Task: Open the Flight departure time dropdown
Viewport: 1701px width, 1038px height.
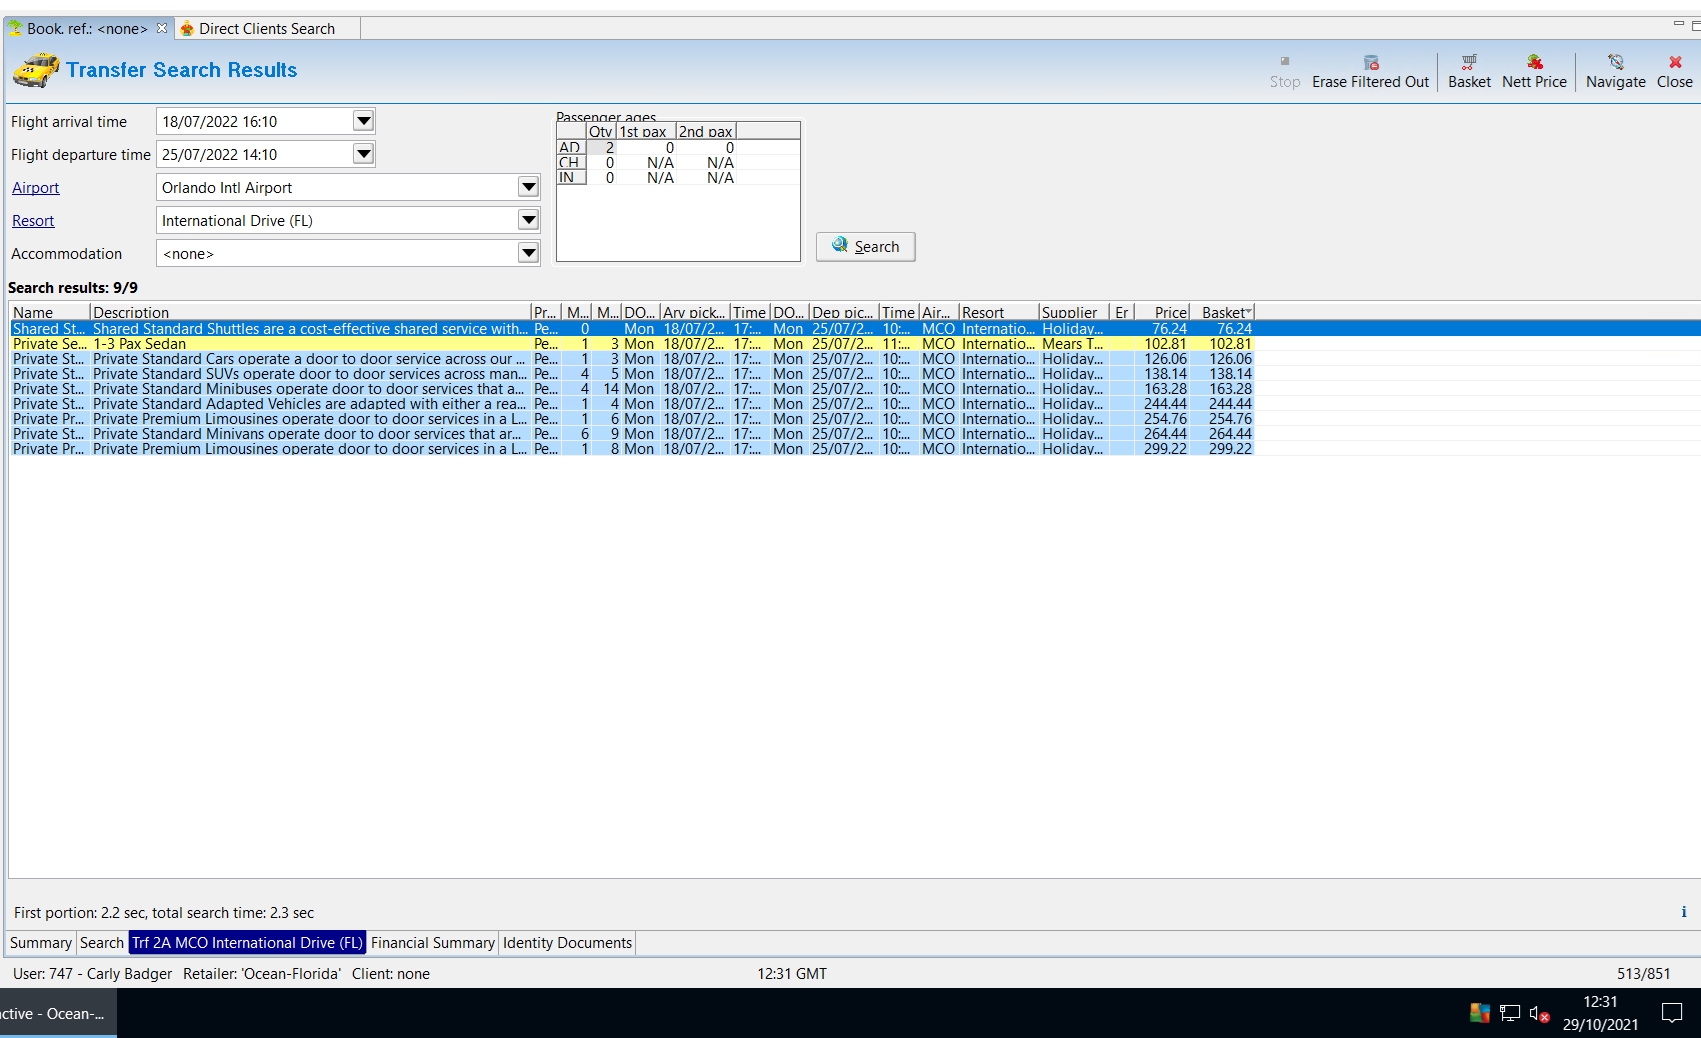Action: point(364,154)
